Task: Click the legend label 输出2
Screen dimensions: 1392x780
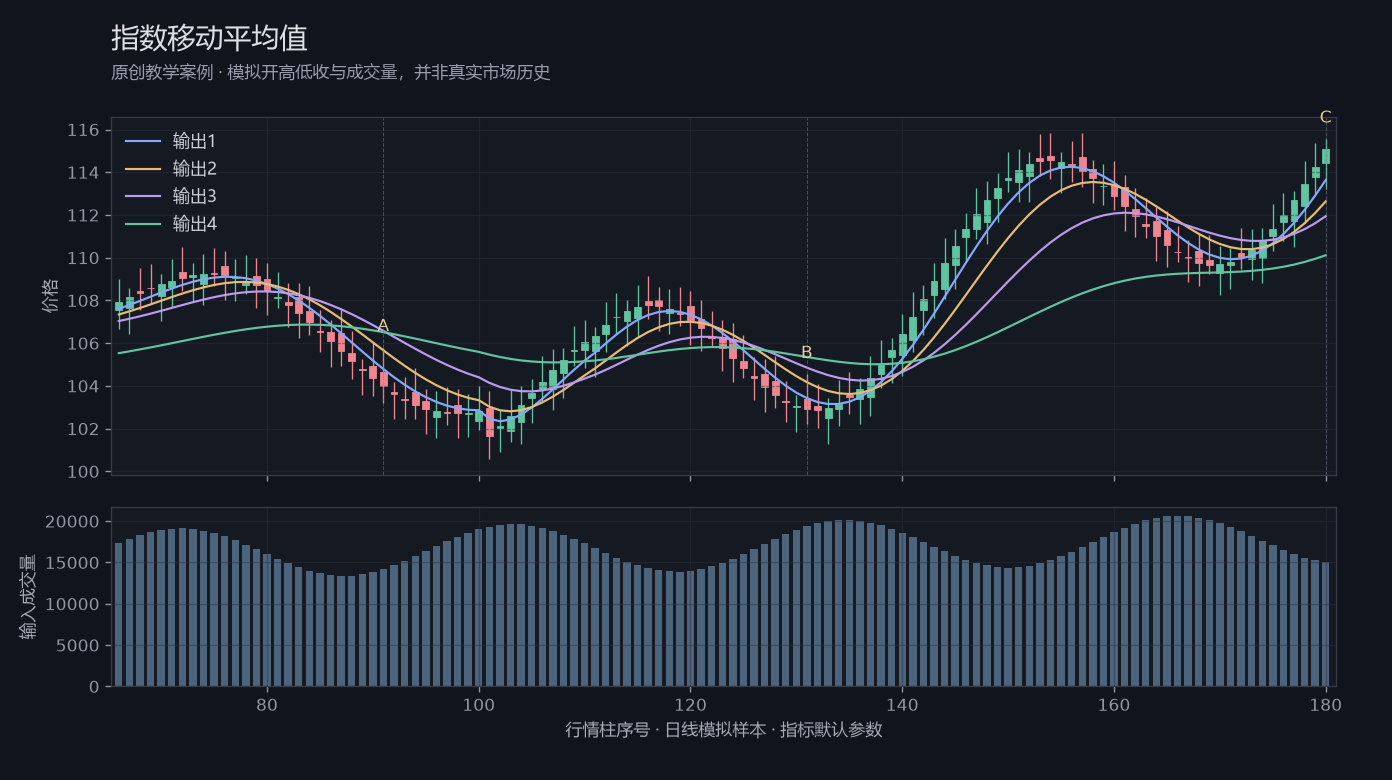Action: [x=194, y=169]
